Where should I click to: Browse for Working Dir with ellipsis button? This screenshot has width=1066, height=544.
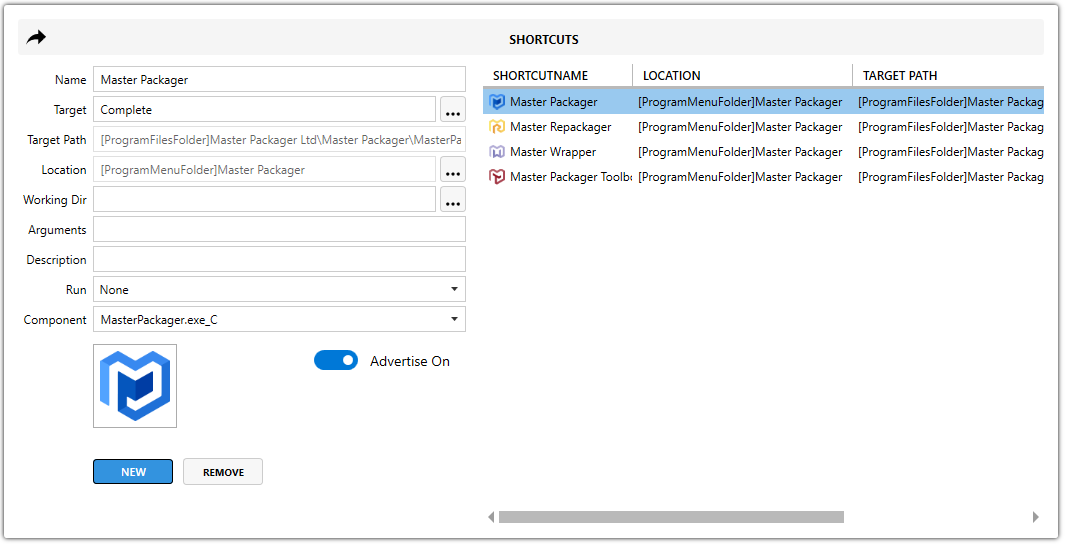tap(453, 199)
